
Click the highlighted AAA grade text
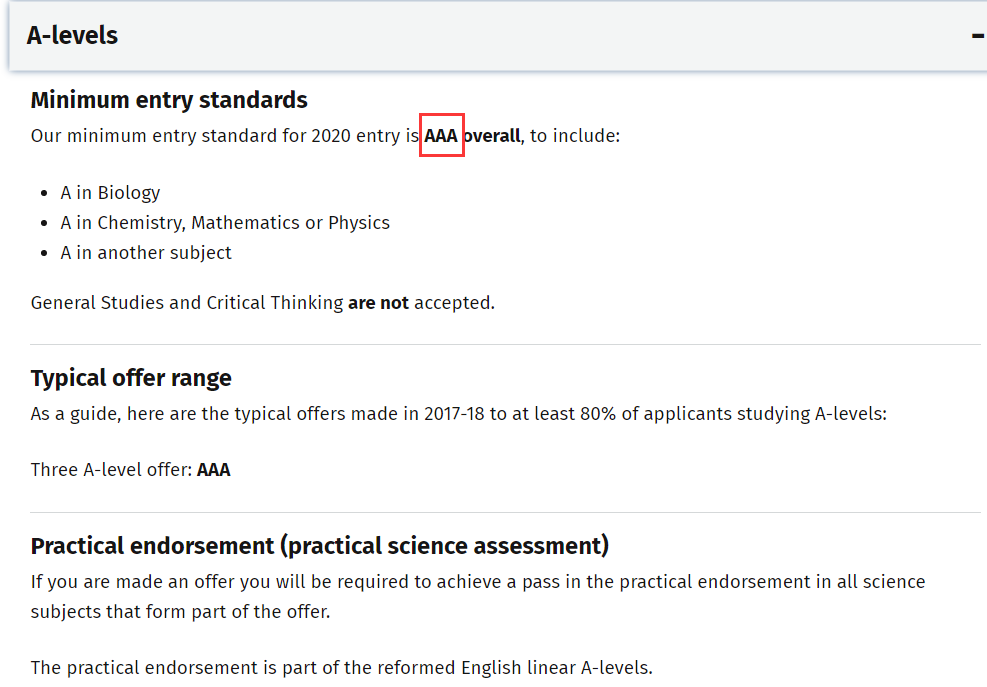coord(441,136)
